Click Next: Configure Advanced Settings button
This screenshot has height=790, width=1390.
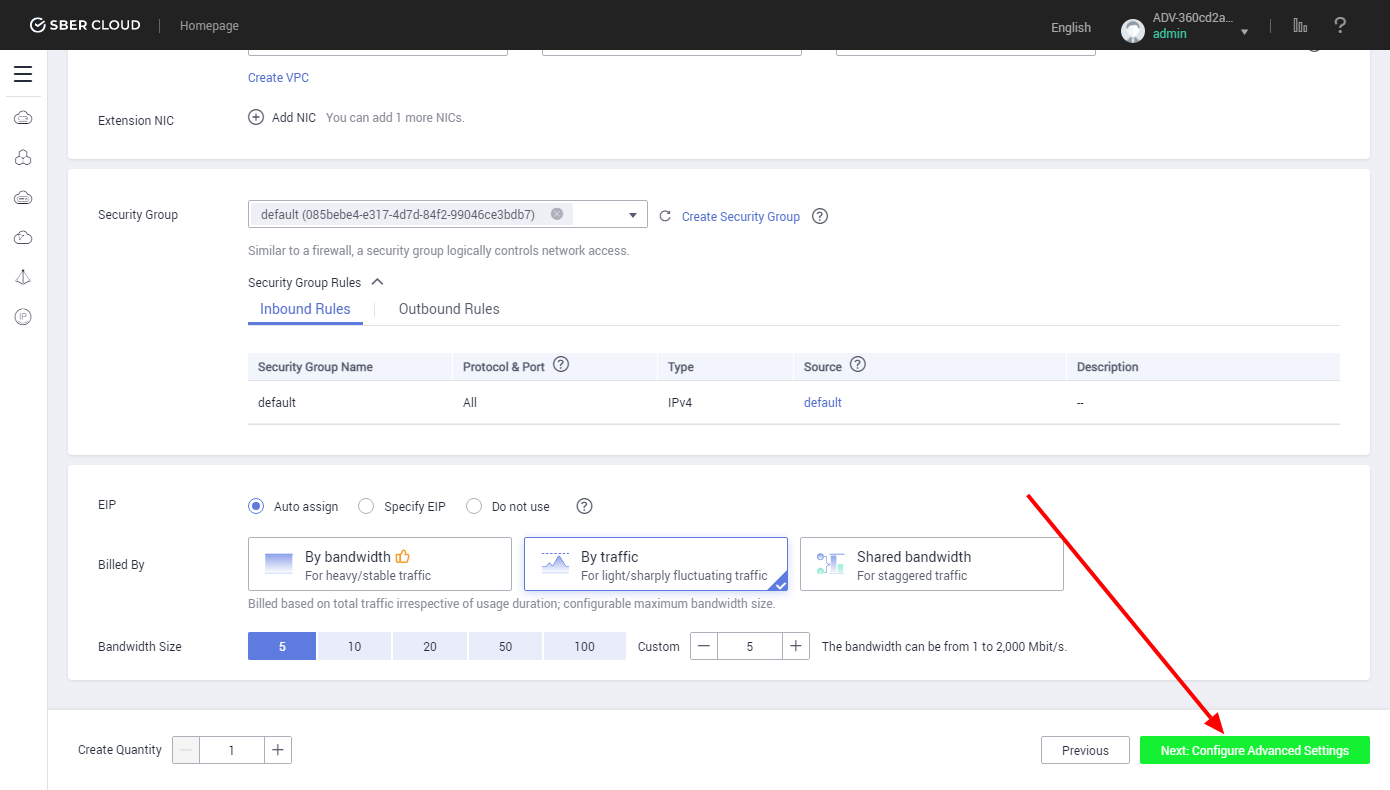point(1254,750)
